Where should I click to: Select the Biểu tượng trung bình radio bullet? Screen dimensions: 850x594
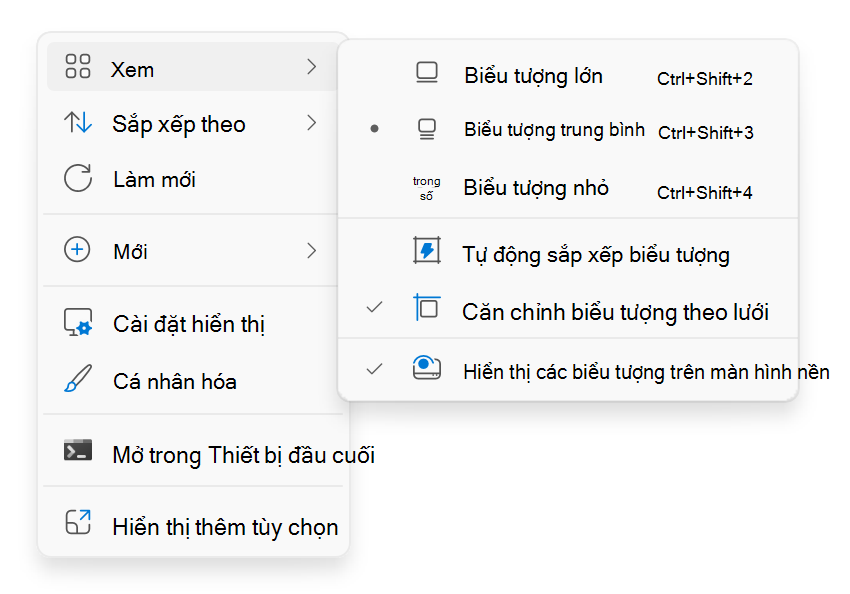pyautogui.click(x=374, y=128)
